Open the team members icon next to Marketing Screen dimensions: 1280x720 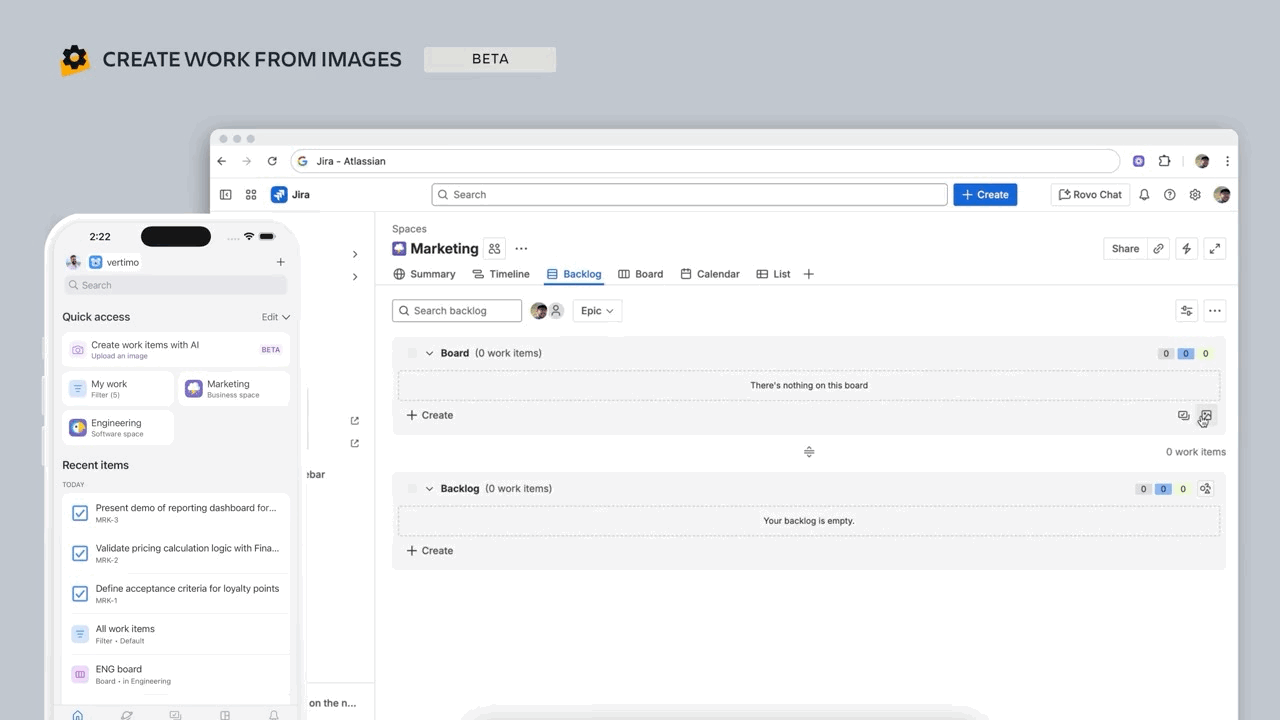point(494,249)
